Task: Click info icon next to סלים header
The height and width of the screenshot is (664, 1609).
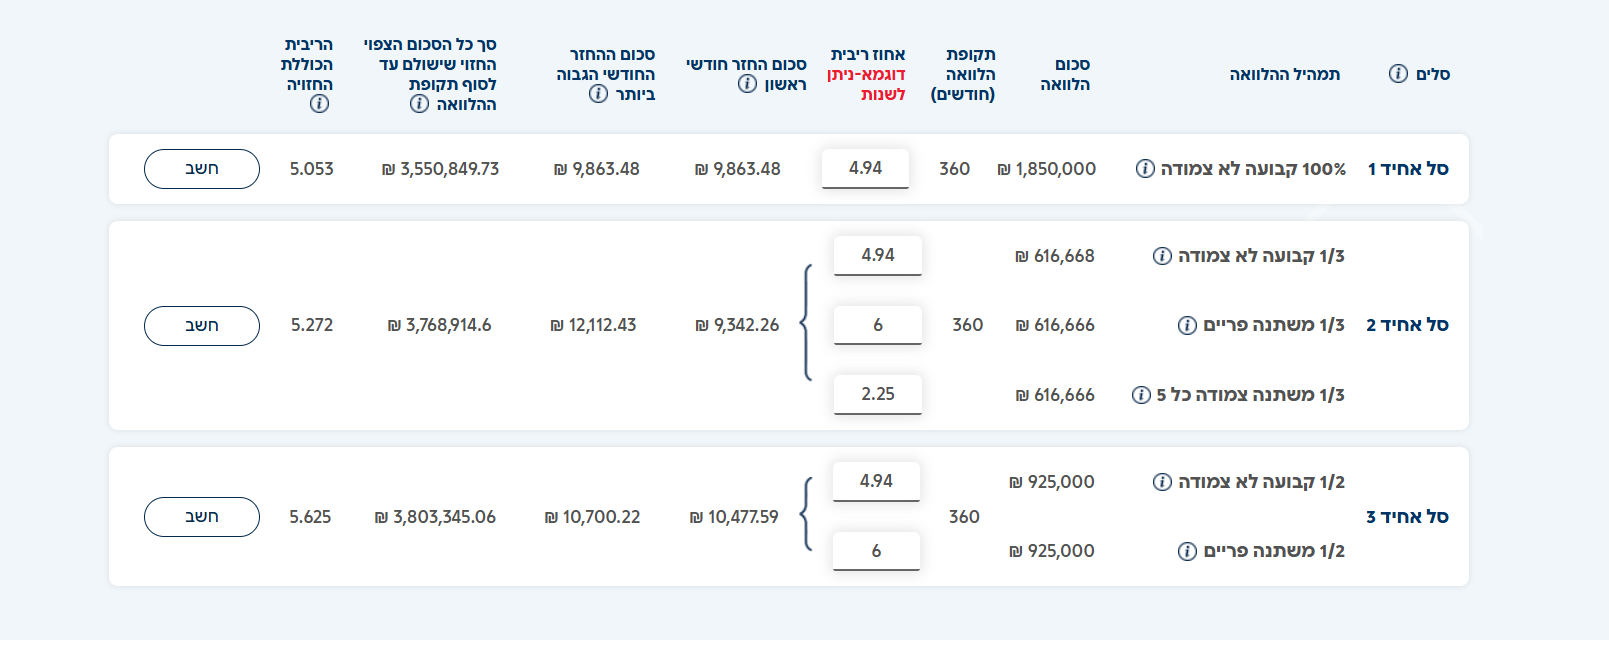Action: (1398, 73)
